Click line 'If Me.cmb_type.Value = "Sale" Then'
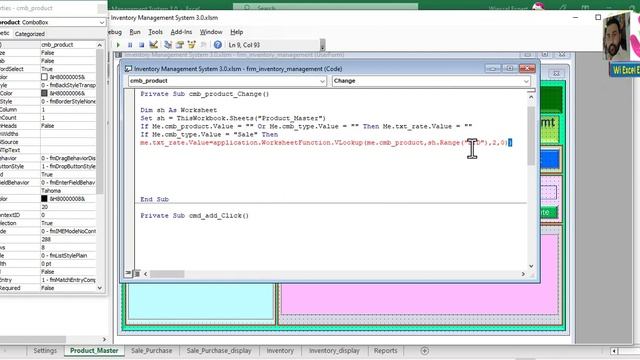Image resolution: width=640 pixels, height=360 pixels. coord(209,134)
